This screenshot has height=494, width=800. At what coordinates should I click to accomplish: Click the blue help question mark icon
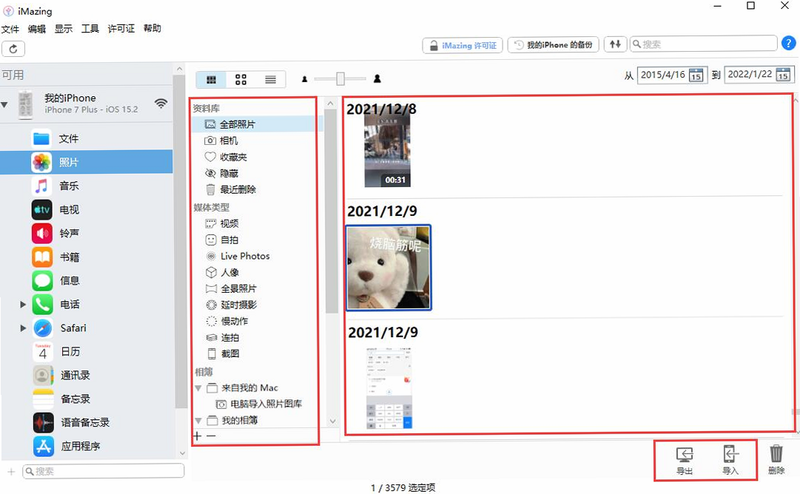tap(789, 43)
